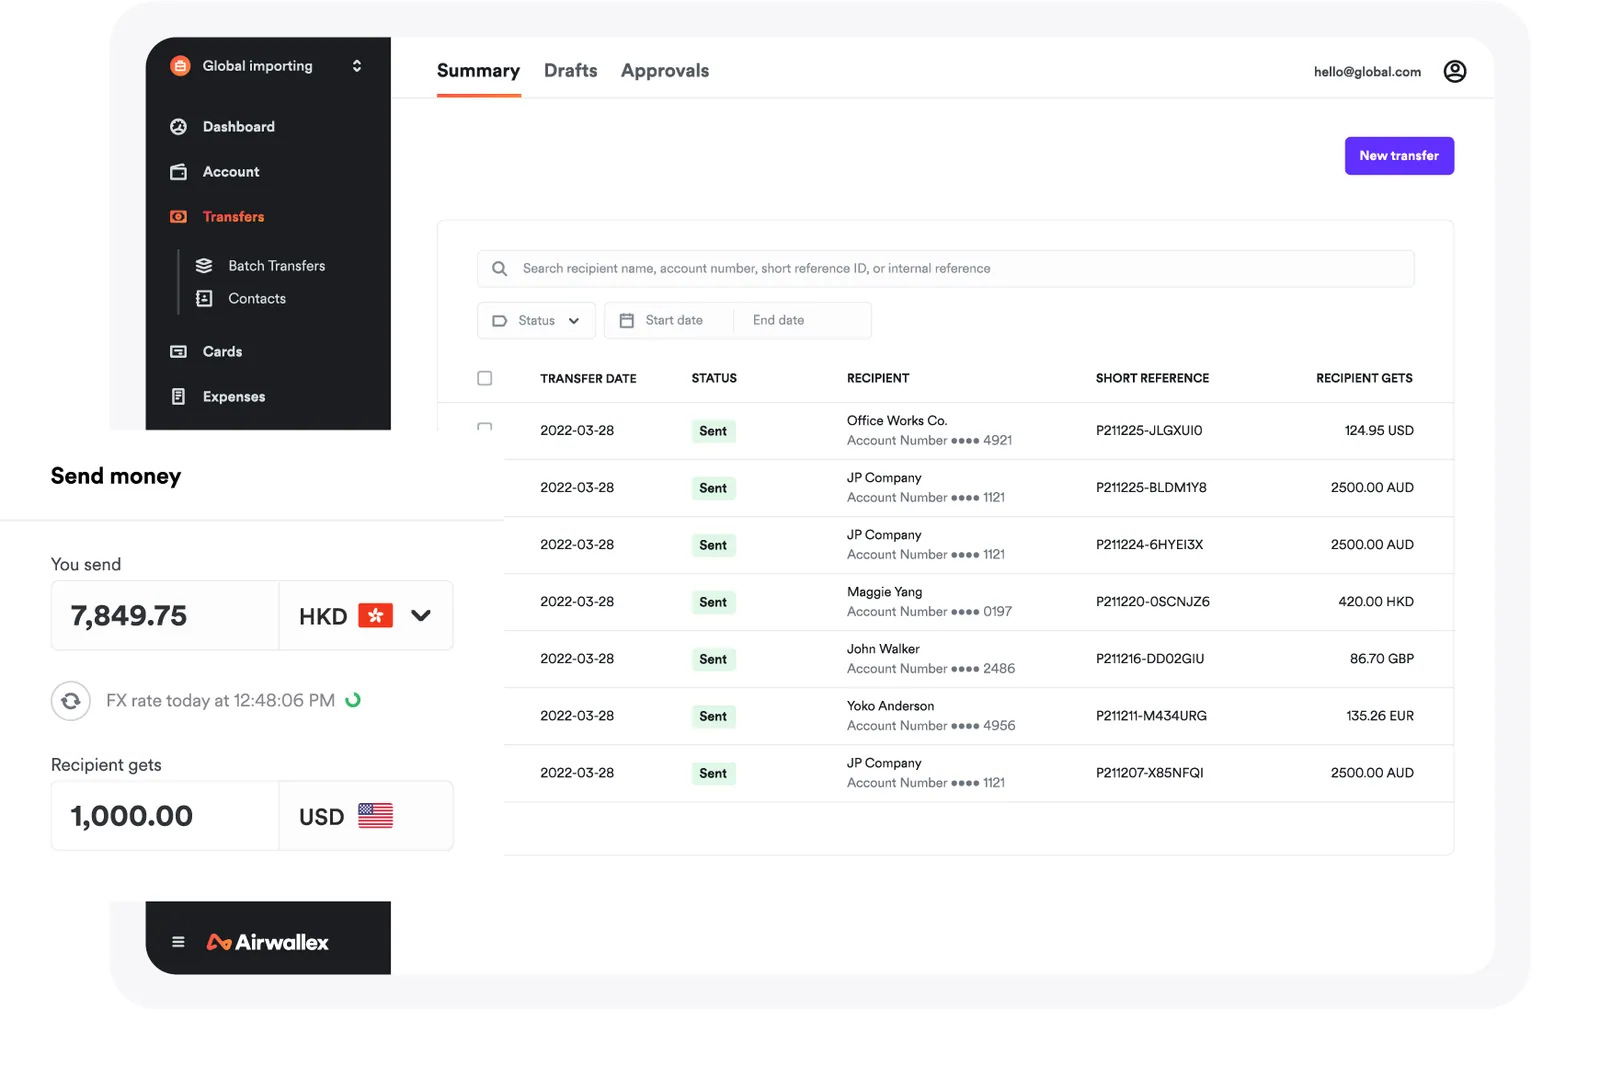Open the Batch Transfers stack icon
Image resolution: width=1600 pixels, height=1078 pixels.
[204, 266]
